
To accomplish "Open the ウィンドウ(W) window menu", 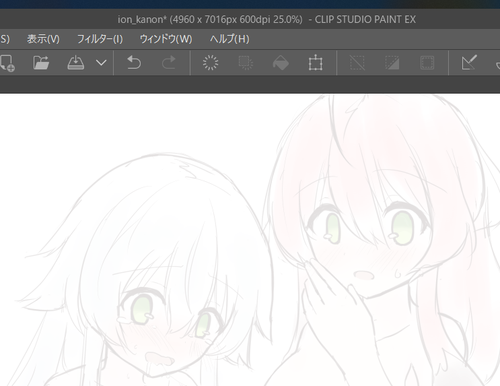I will pyautogui.click(x=166, y=39).
